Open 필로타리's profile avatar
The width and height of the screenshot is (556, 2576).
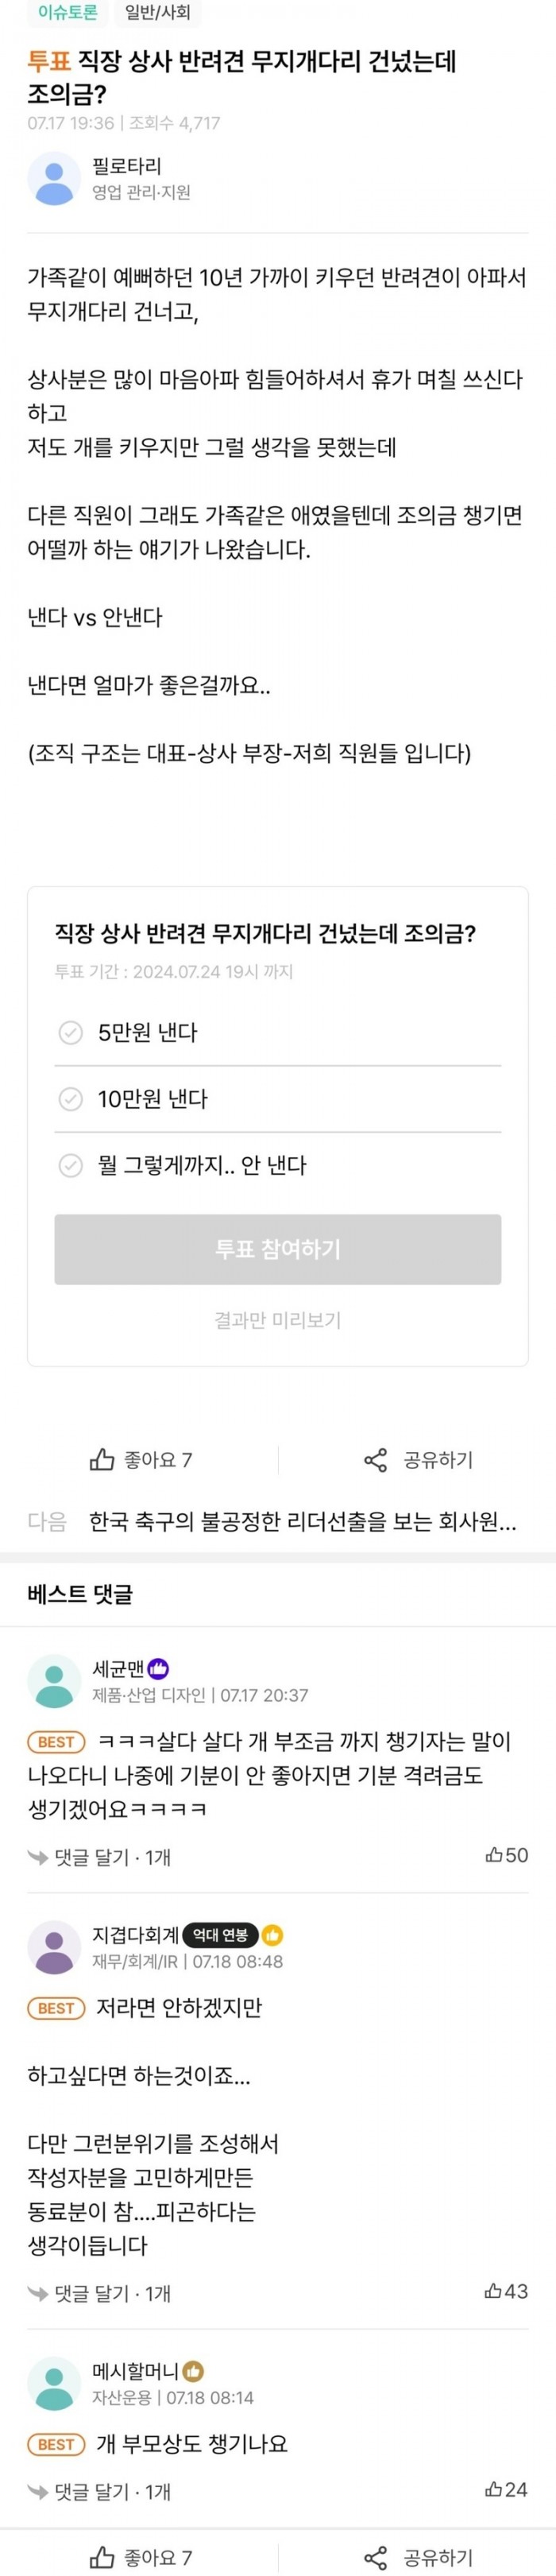coord(53,179)
